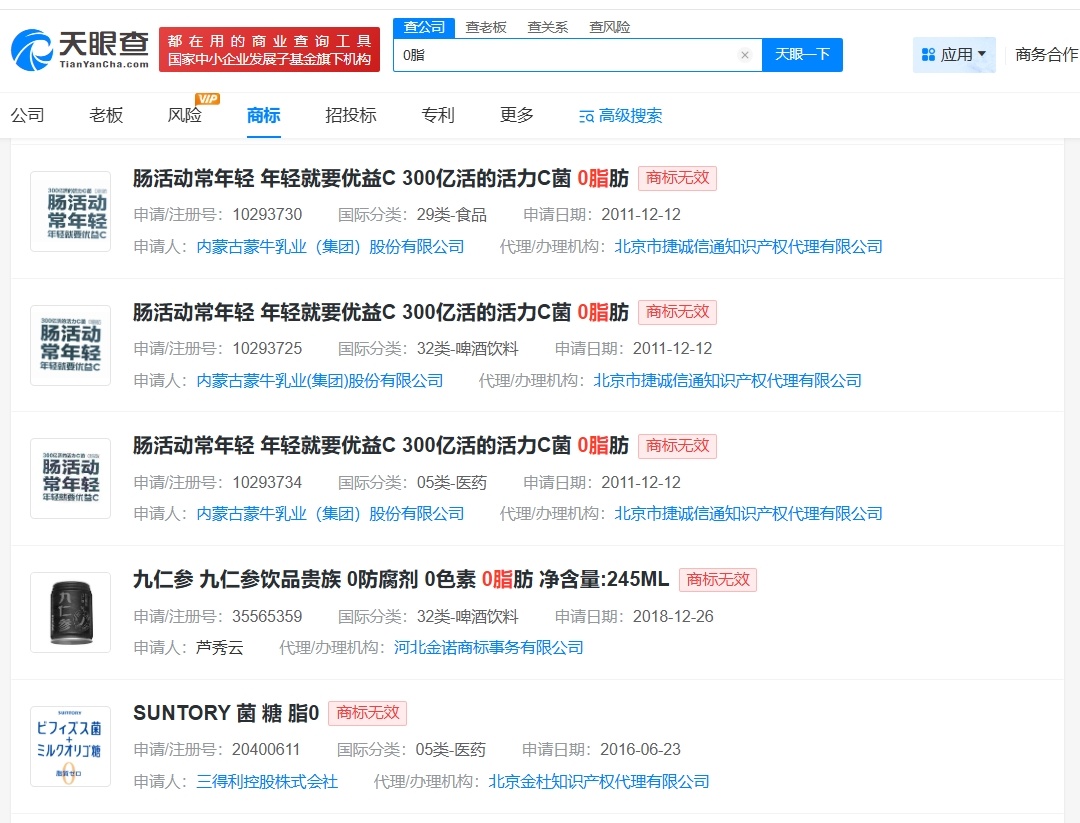Screen dimensions: 1080x823
Task: Open trademark thumbnail for registration 10293725
Action: [x=70, y=345]
